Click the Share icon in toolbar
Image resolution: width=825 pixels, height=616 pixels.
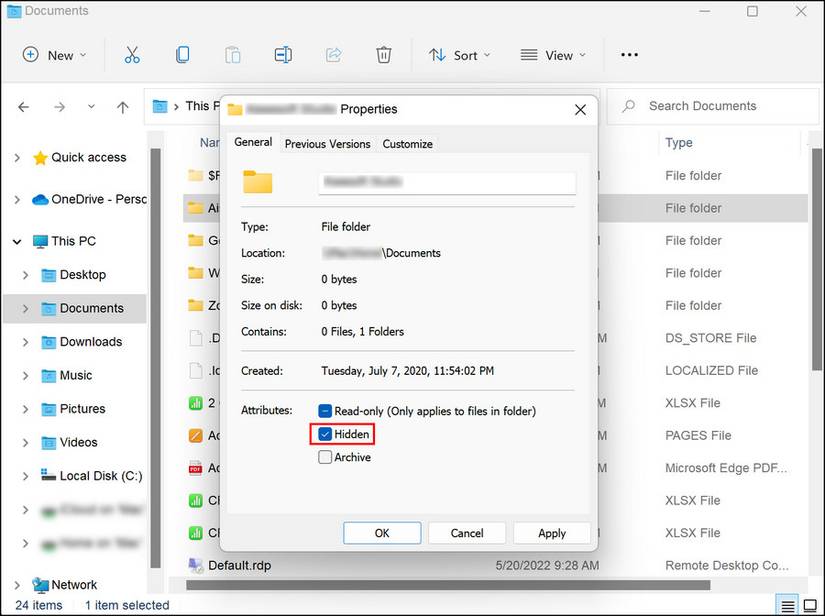(x=334, y=55)
